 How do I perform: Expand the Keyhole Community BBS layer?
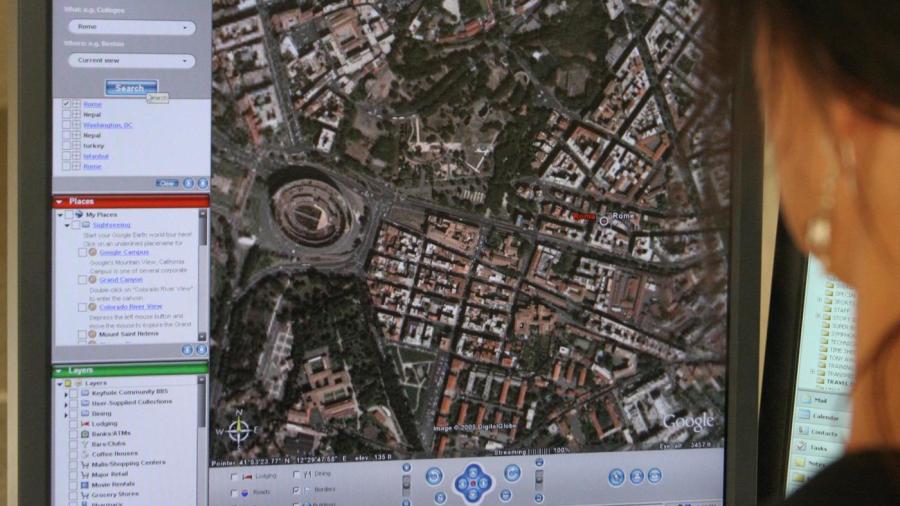65,394
